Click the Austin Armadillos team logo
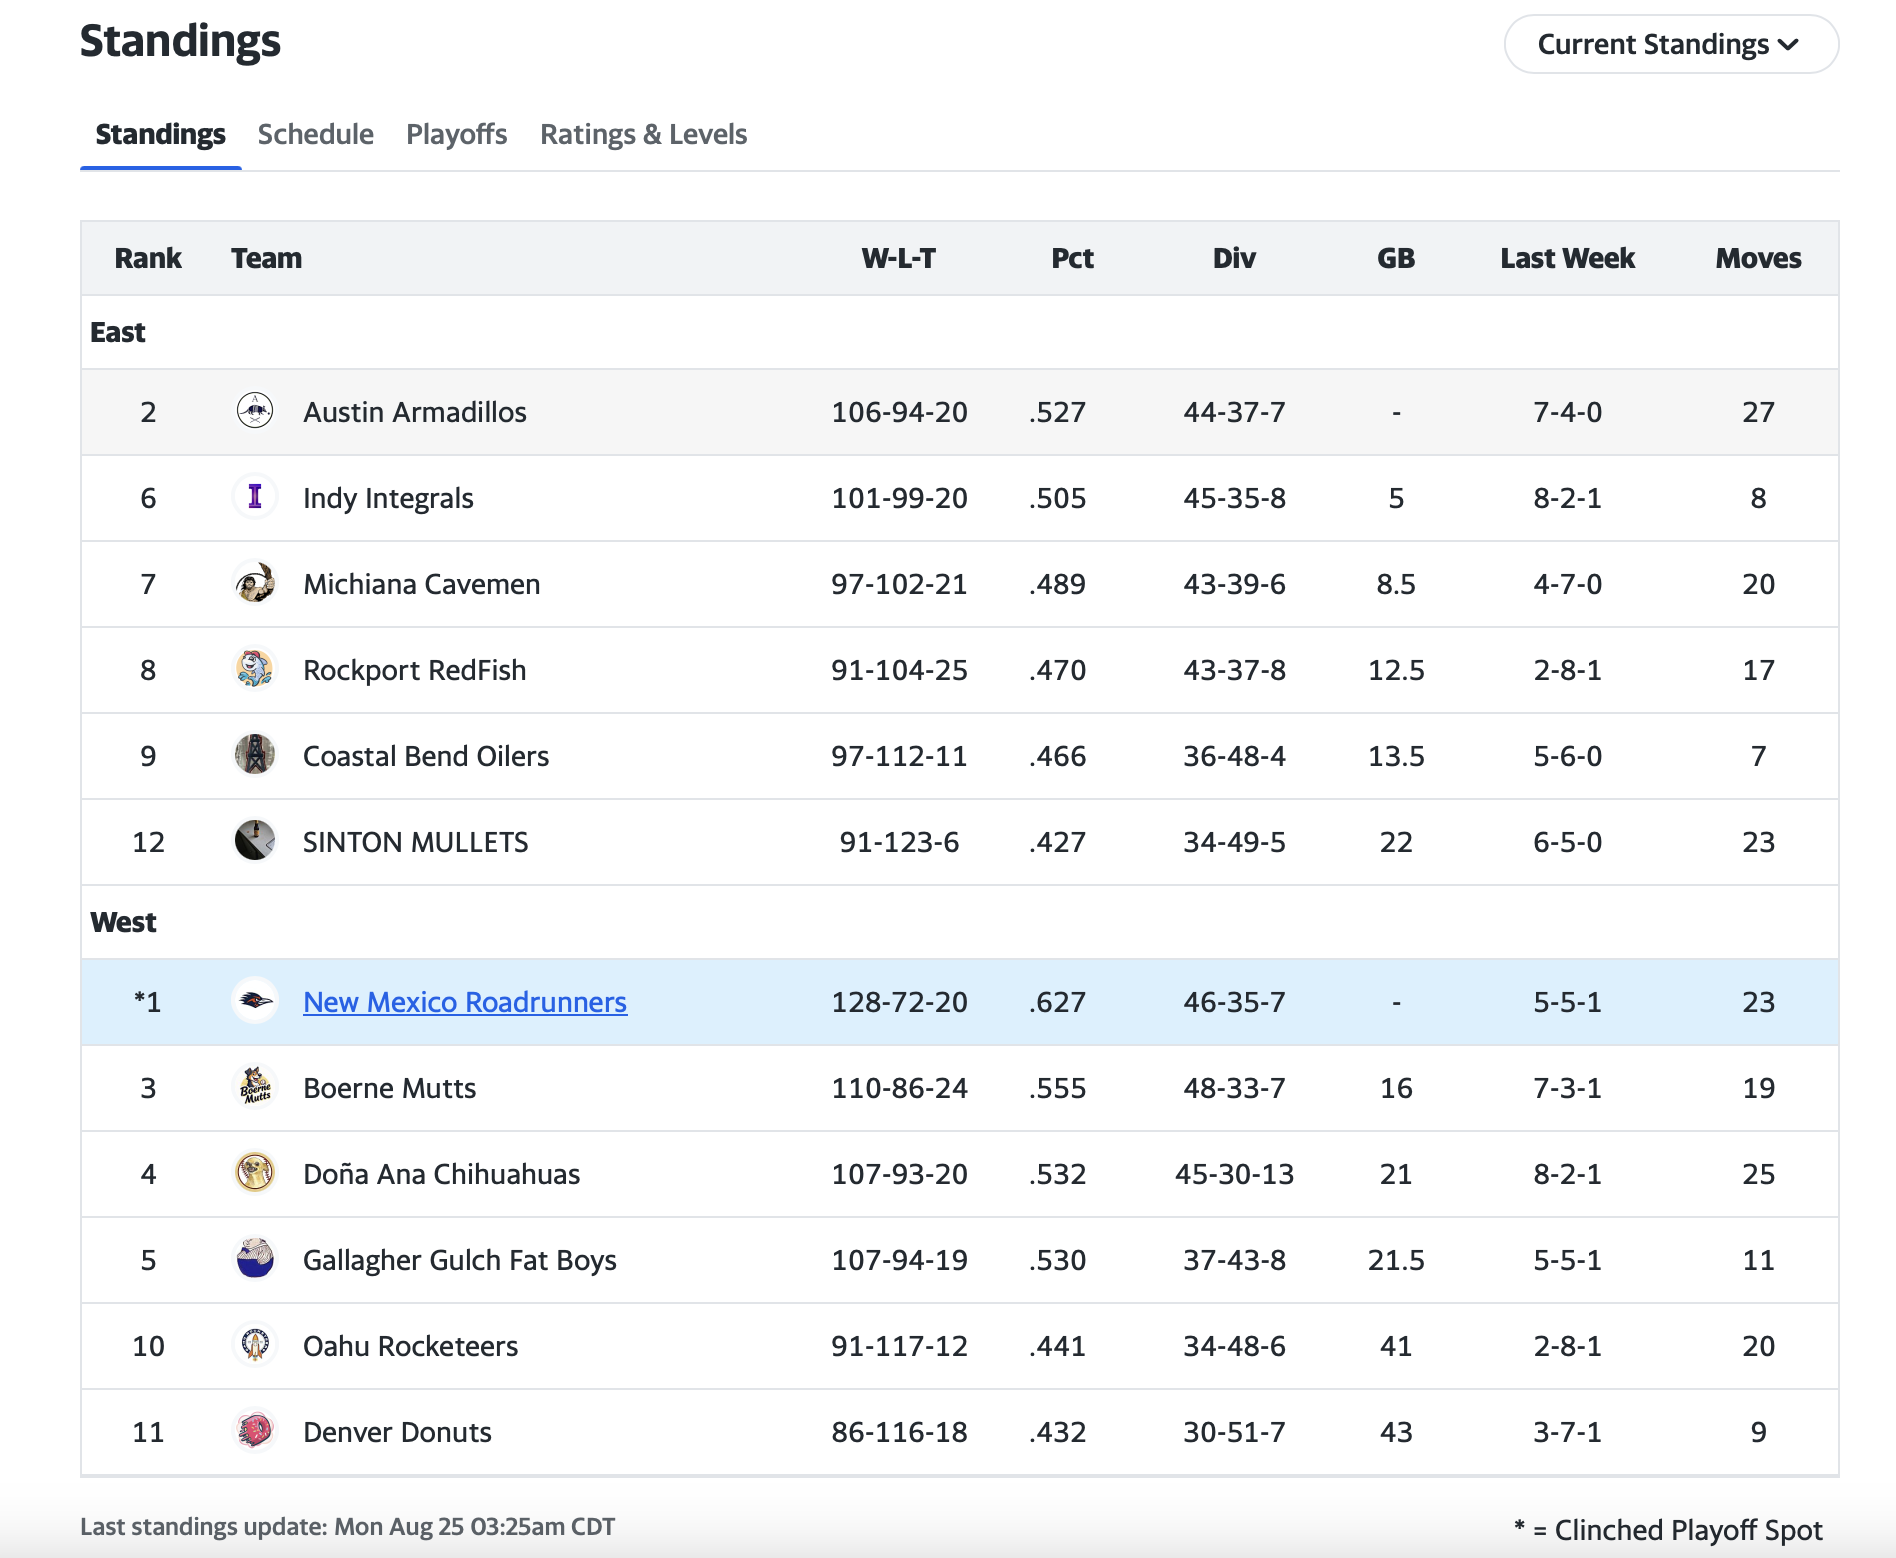Viewport: 1896px width, 1558px height. coord(255,411)
